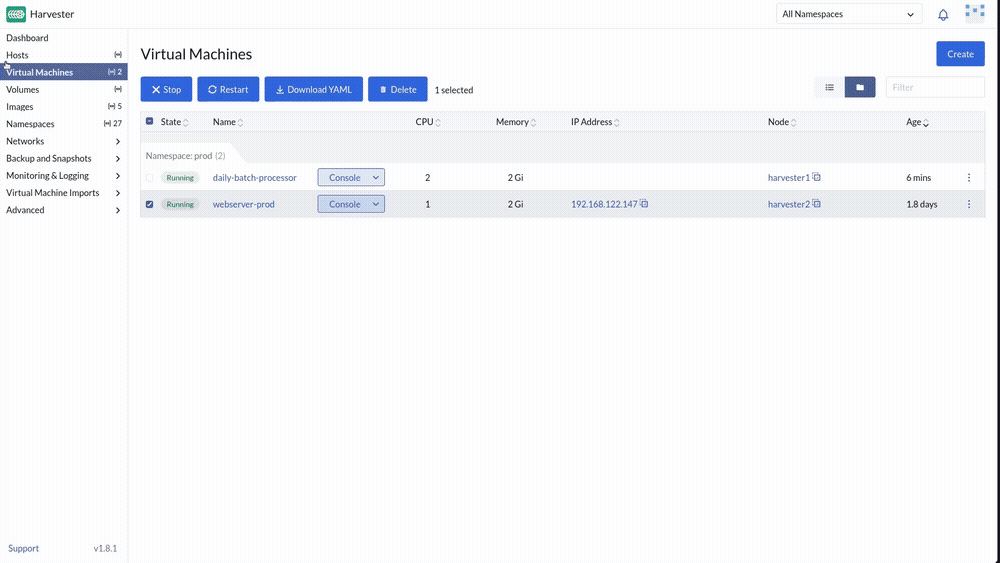Select the daily-batch-processor row checkbox

tap(149, 178)
